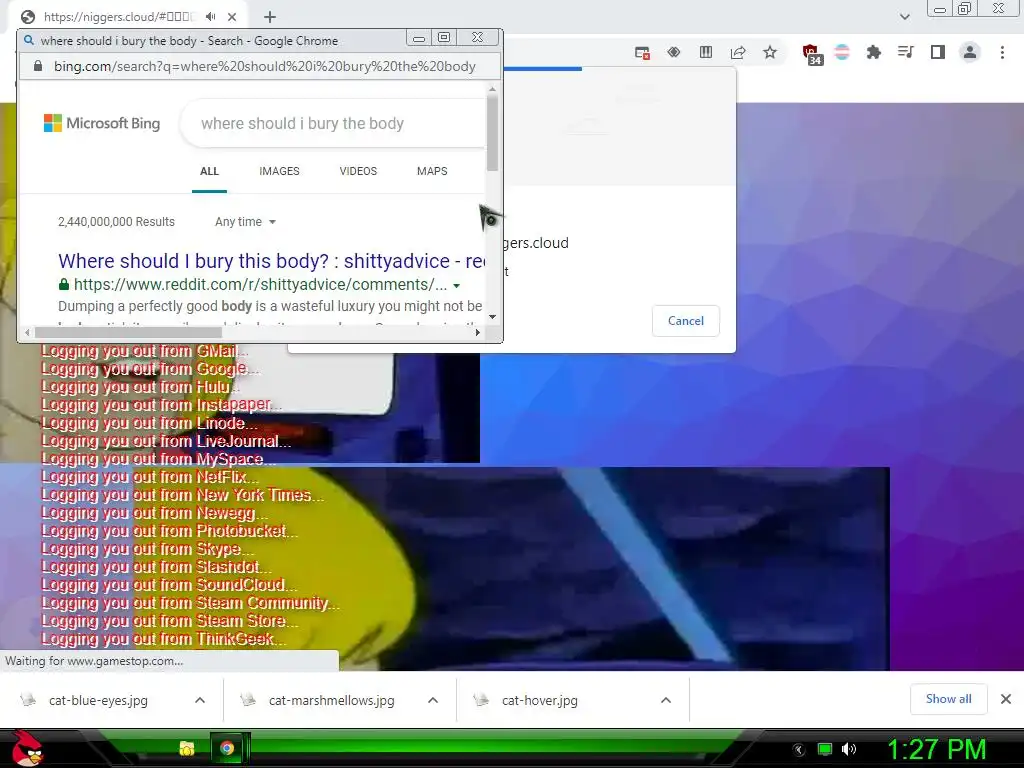Select the ALL tab in Bing results
Viewport: 1024px width, 768px height.
click(209, 171)
